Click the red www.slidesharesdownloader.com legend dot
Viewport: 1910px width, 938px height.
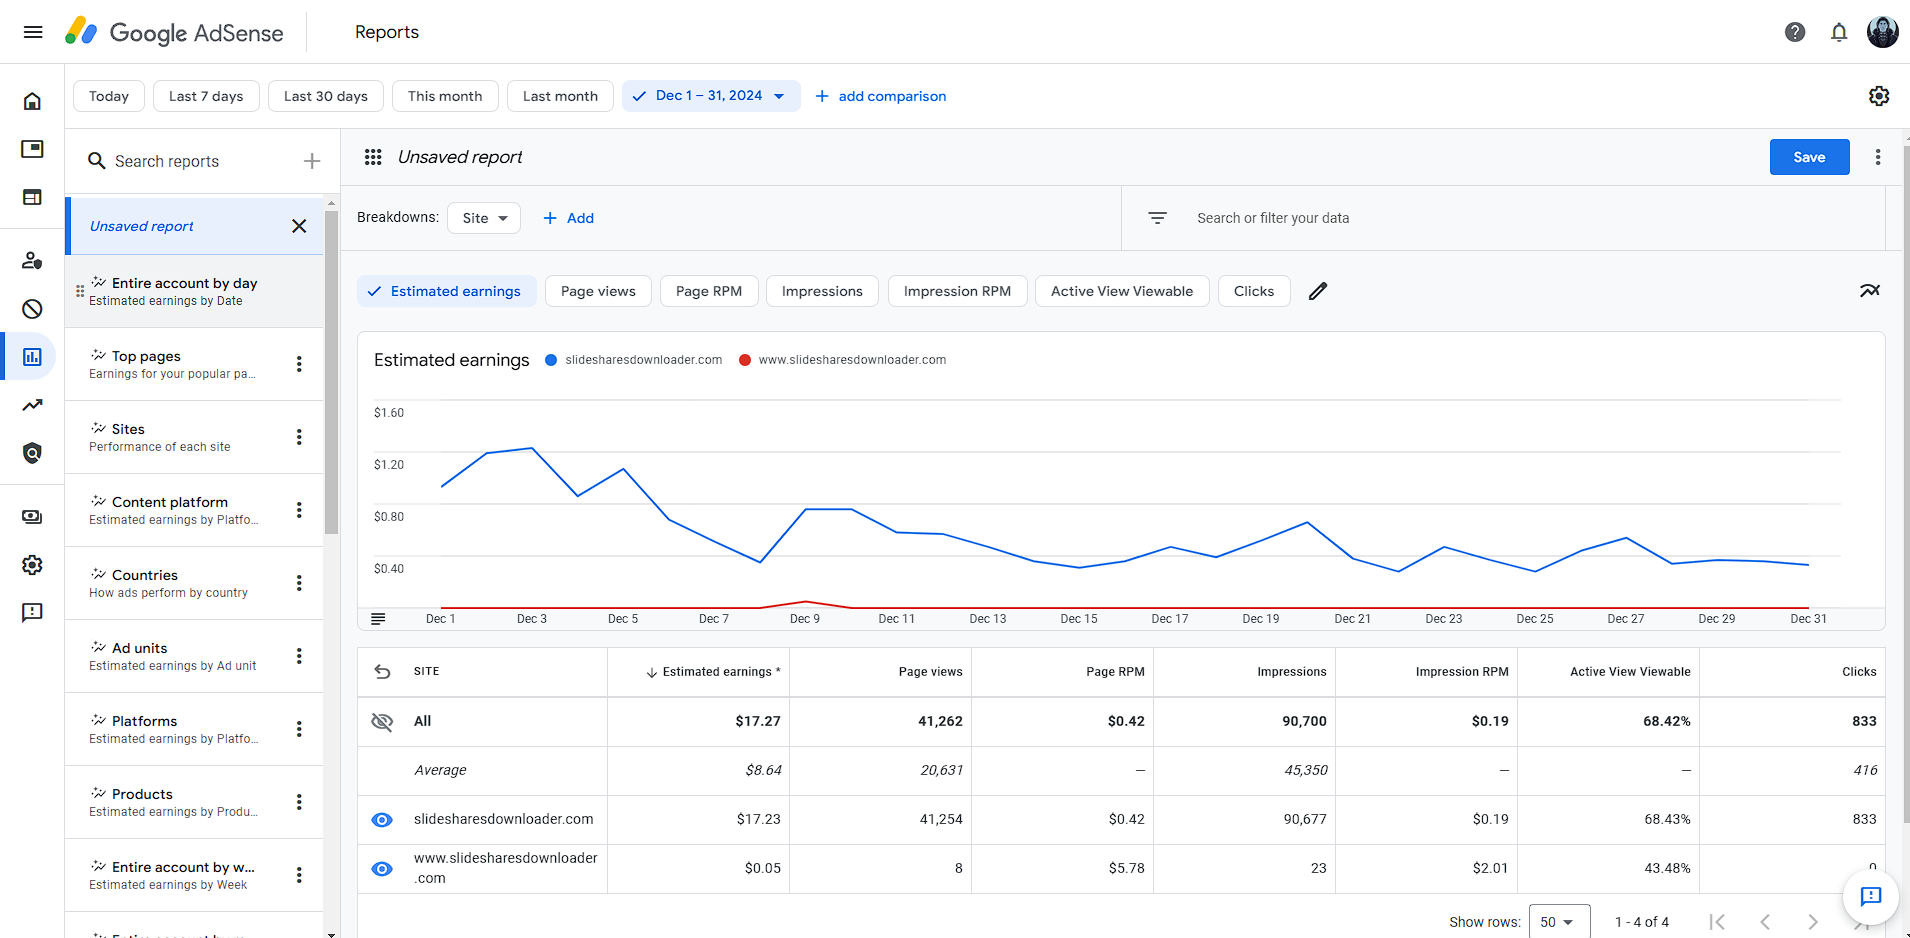click(x=745, y=360)
